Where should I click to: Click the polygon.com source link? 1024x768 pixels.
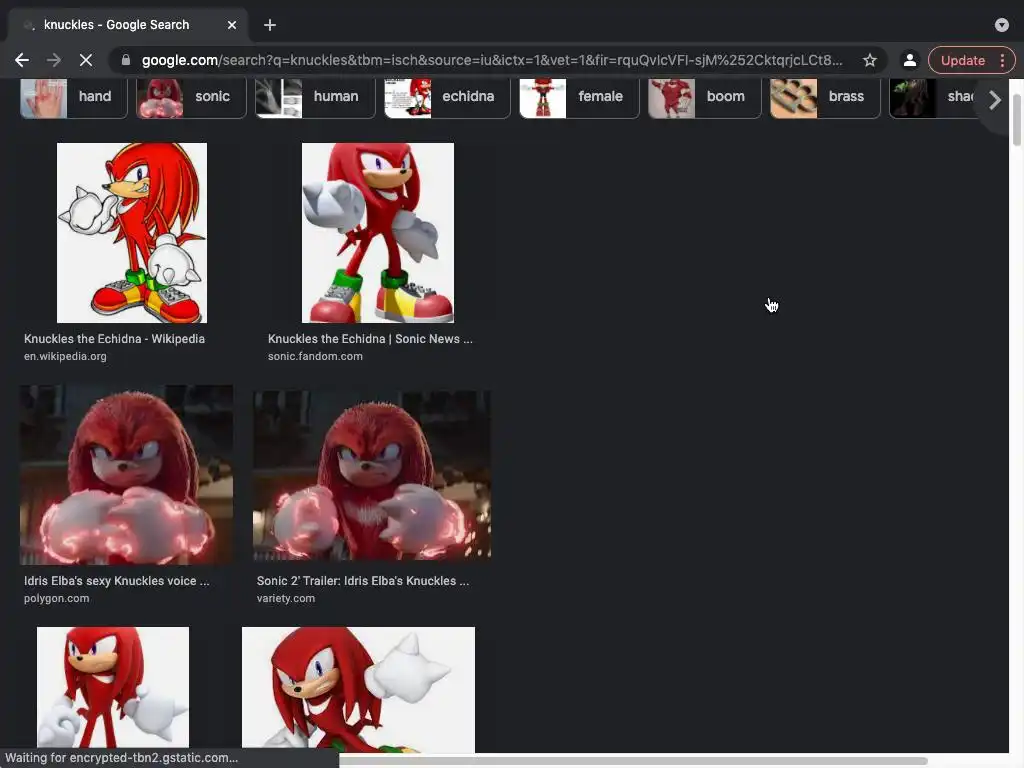pos(56,598)
